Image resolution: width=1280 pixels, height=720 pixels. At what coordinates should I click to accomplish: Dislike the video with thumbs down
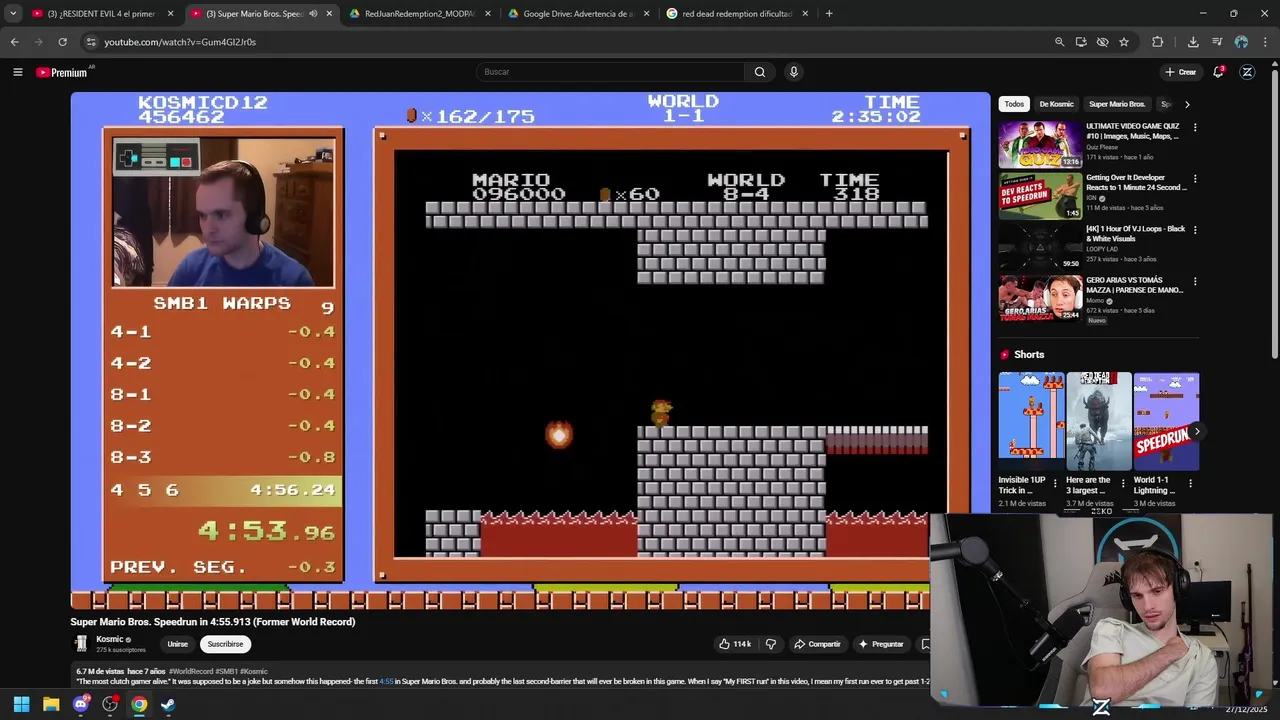point(770,644)
